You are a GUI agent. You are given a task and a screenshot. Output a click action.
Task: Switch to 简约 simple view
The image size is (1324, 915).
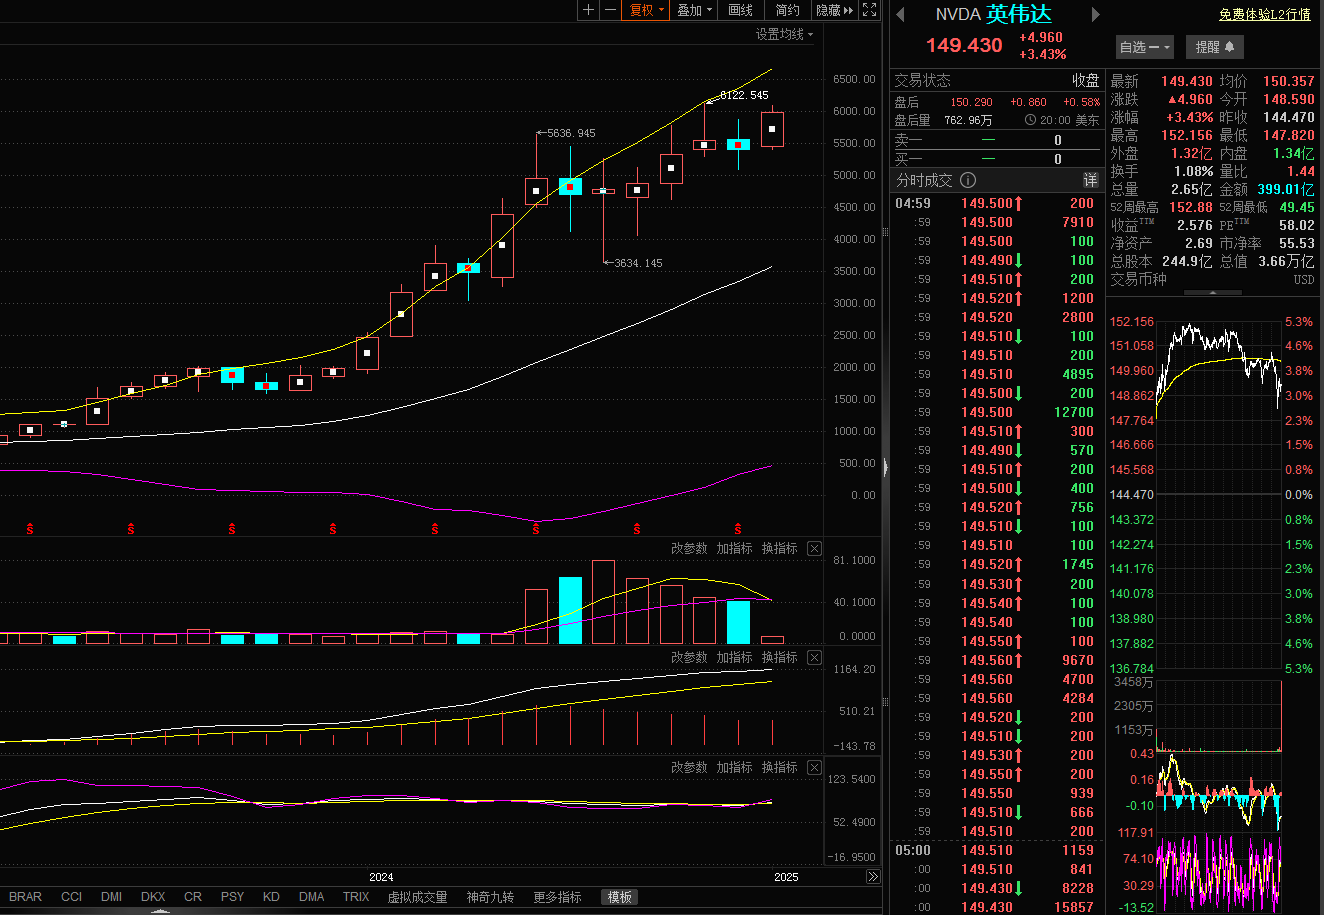[x=788, y=10]
